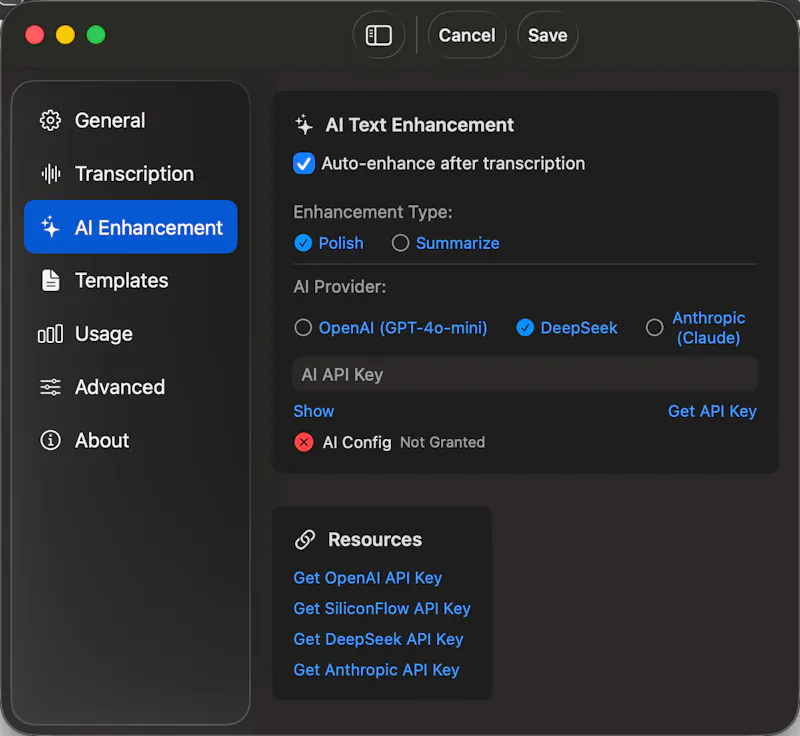This screenshot has height=736, width=800.
Task: Click the sparkle icon beside AI Text Enhancement
Action: point(304,125)
